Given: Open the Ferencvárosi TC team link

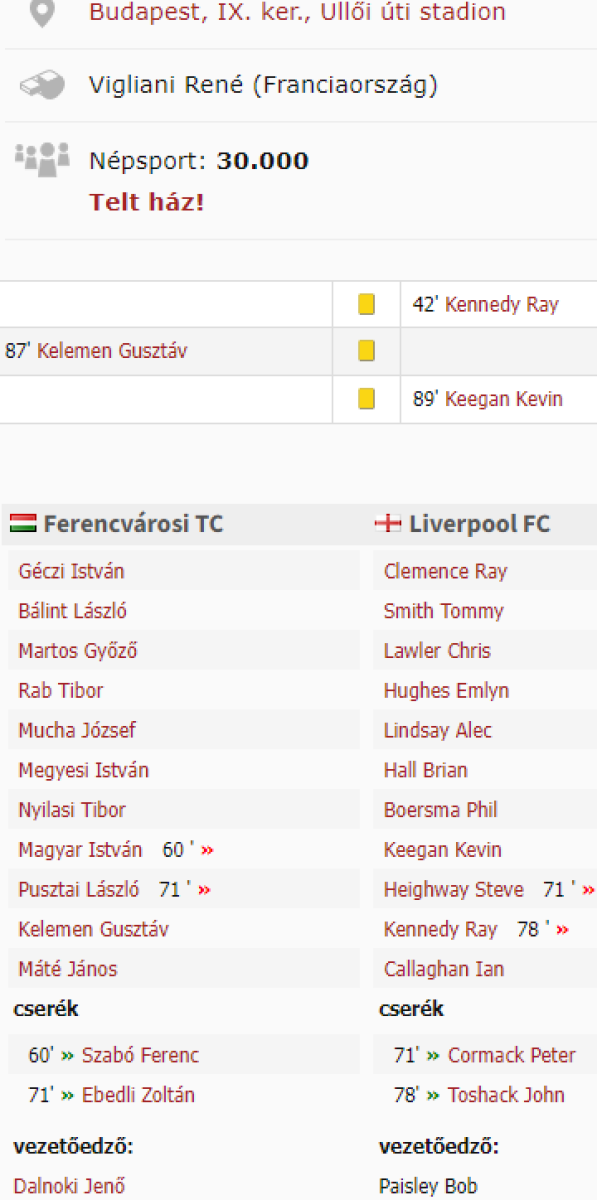Looking at the screenshot, I should pos(133,524).
